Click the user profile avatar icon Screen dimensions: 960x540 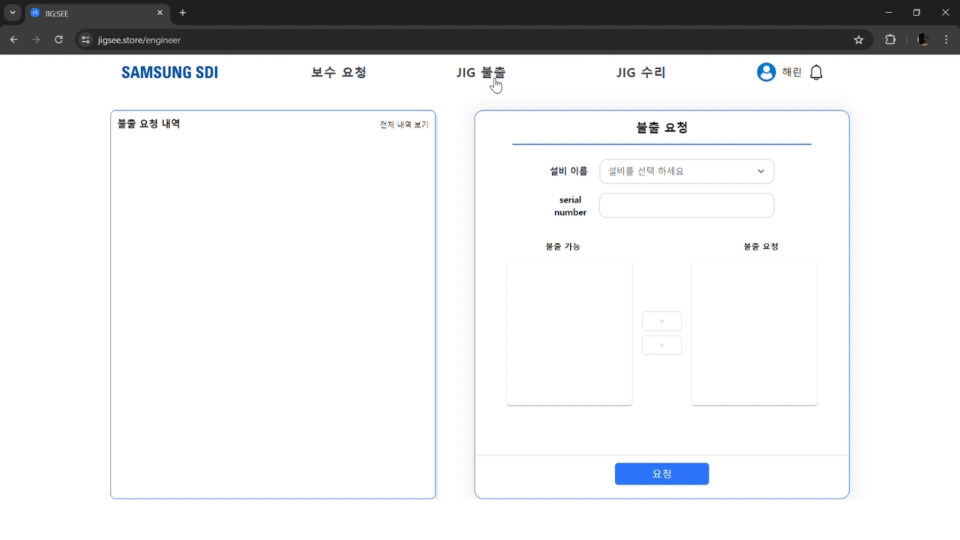click(x=766, y=72)
